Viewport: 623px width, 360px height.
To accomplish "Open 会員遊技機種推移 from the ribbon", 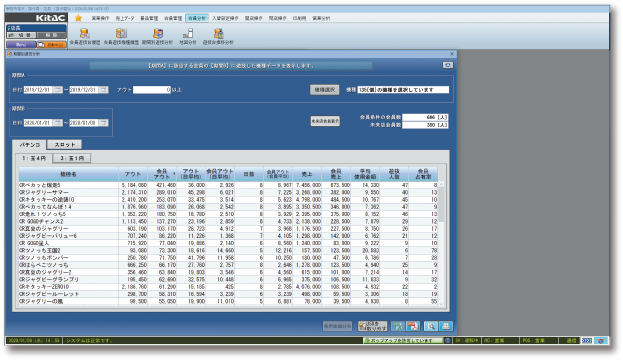I will [121, 37].
